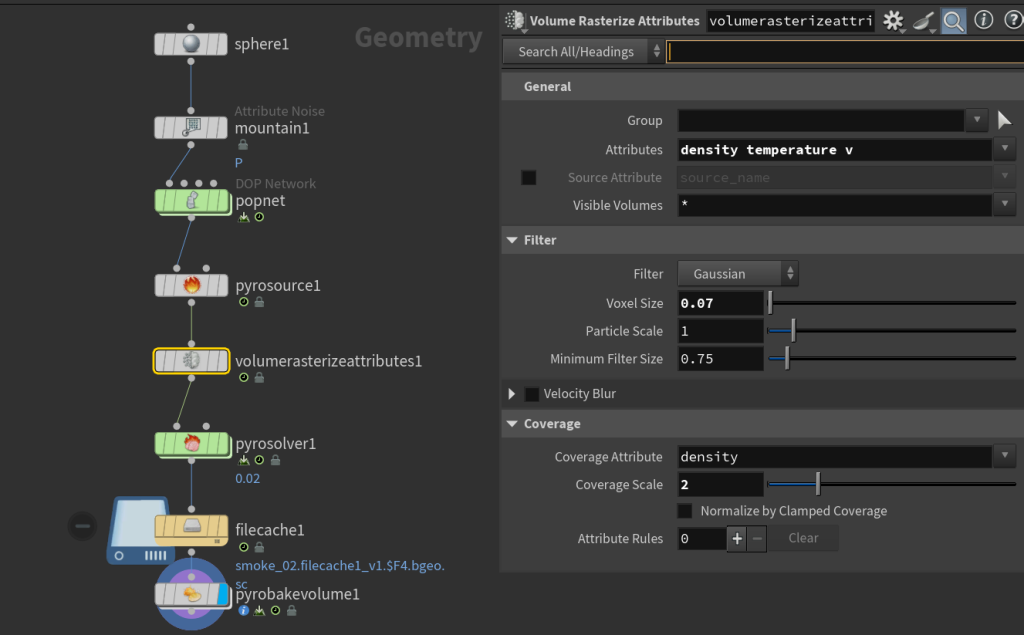Click the Attributes field with density temperature v
This screenshot has height=635, width=1024.
[x=835, y=150]
